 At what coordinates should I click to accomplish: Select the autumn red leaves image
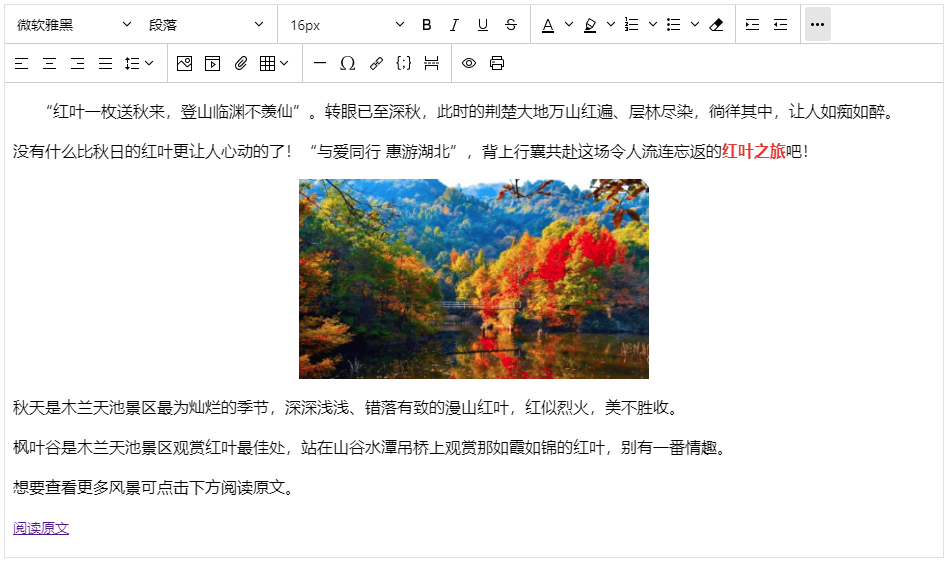pos(473,279)
